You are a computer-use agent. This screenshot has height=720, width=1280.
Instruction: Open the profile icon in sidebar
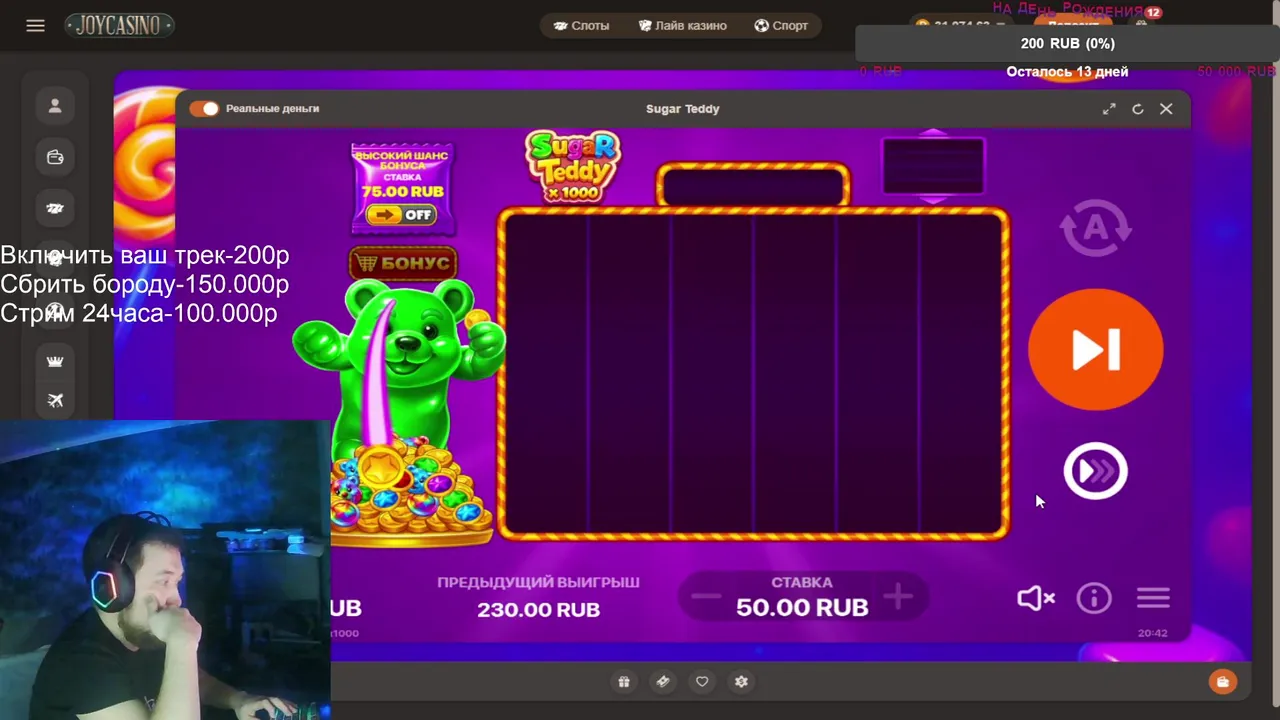pyautogui.click(x=55, y=105)
